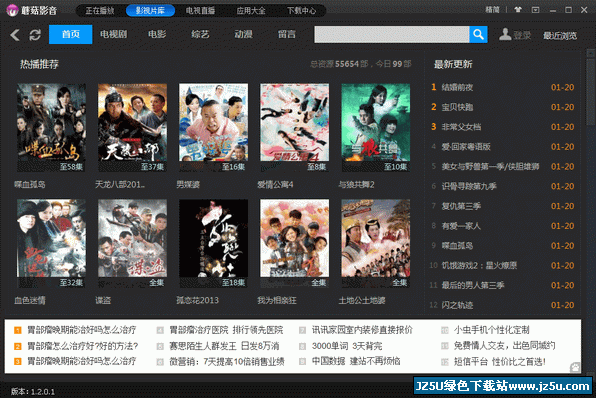Open the 与狼共舞2 poster thumbnail

pos(376,127)
